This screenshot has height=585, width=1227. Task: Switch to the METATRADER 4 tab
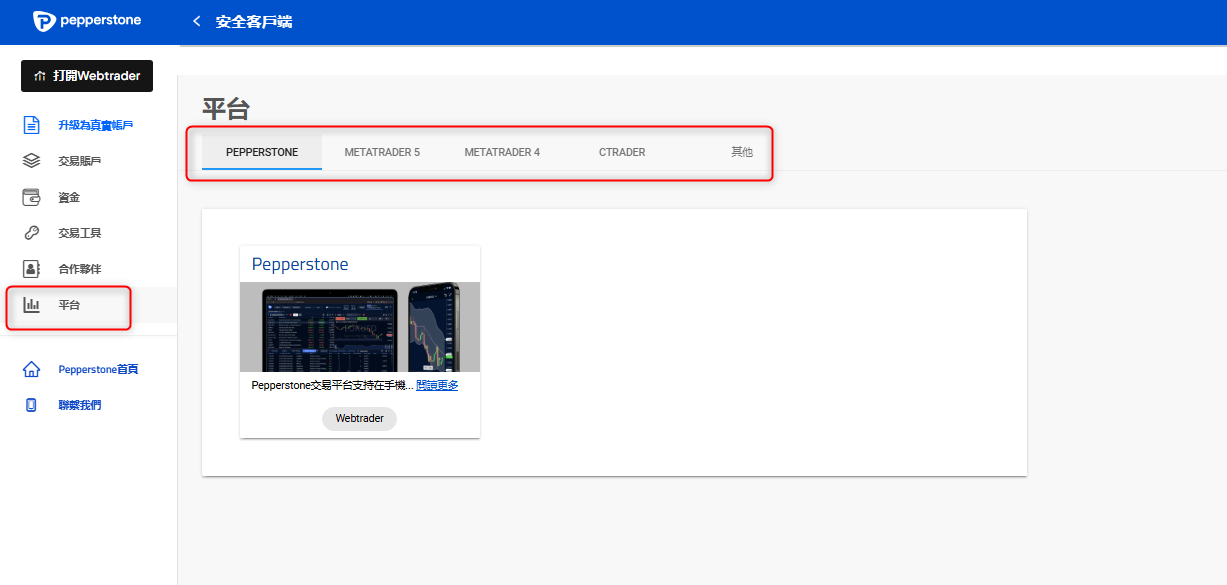pyautogui.click(x=502, y=153)
